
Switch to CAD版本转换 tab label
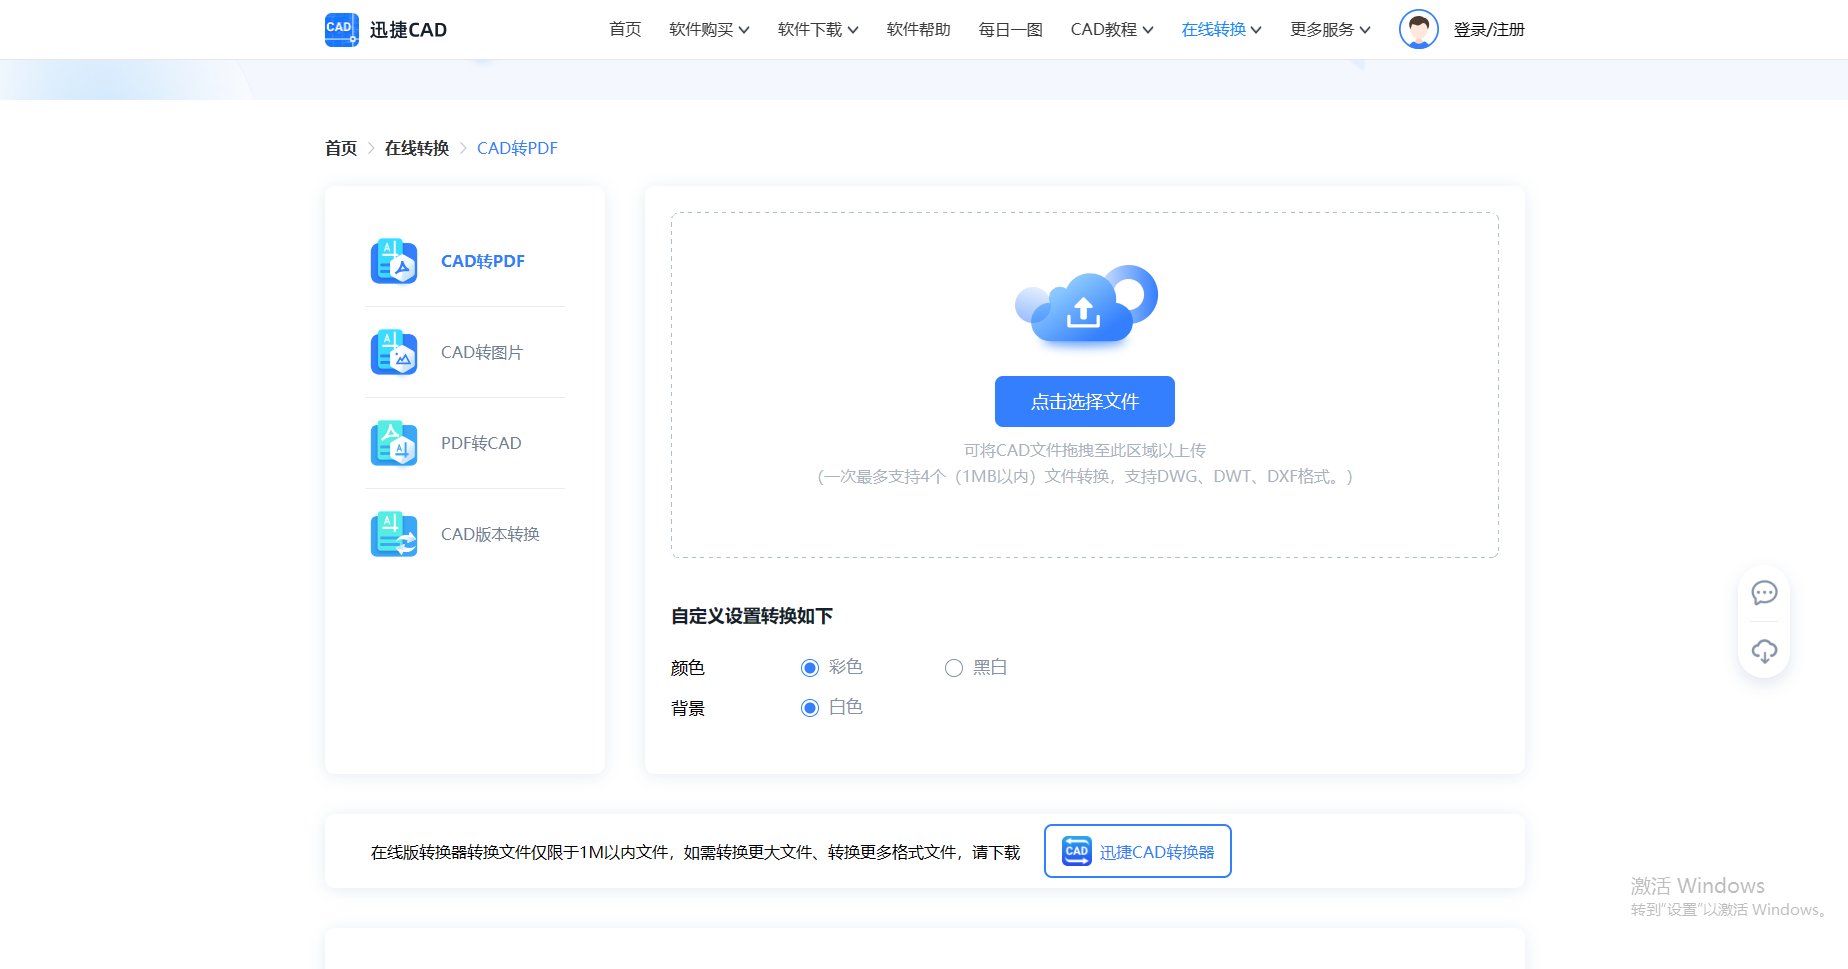pos(490,534)
